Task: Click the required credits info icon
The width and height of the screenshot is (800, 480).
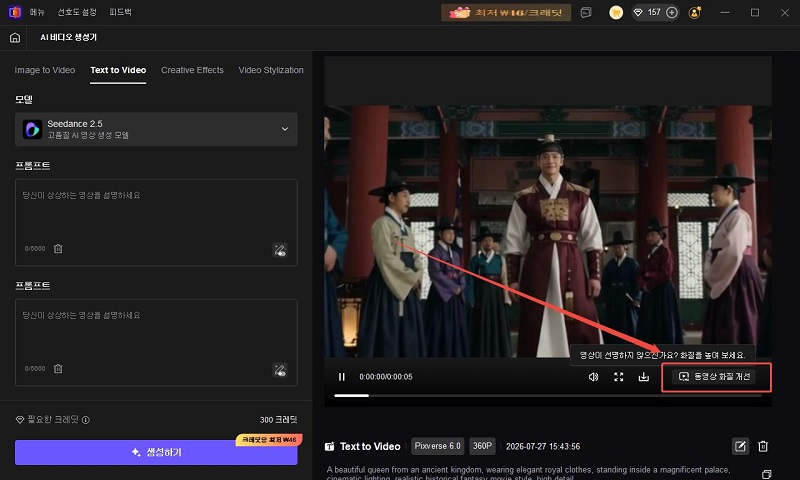Action: [x=86, y=420]
